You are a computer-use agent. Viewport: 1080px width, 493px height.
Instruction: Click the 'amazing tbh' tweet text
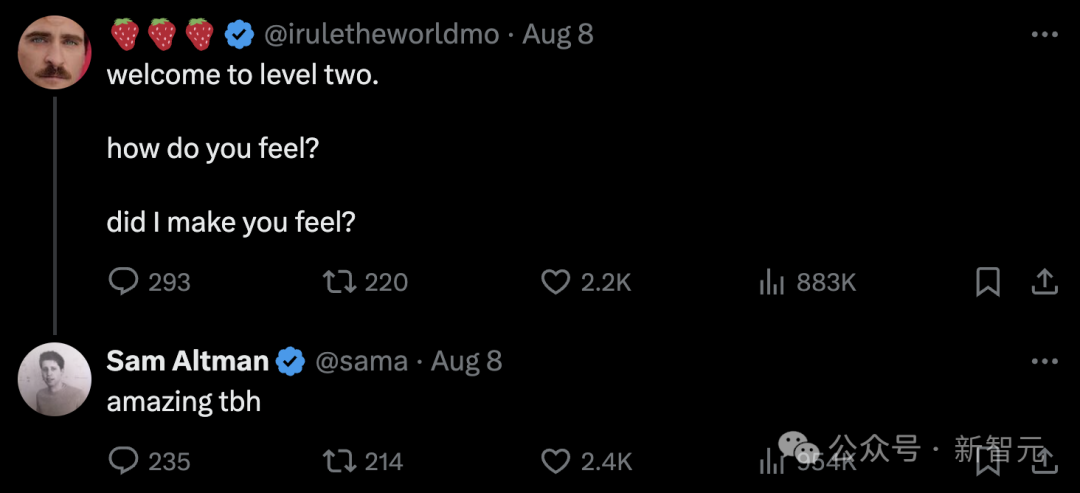(x=184, y=402)
